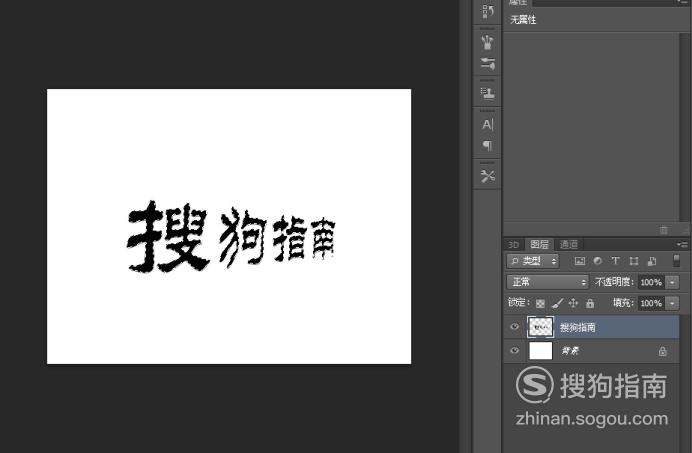The height and width of the screenshot is (453, 692).
Task: Lock transparent pixels checkerboard icon
Action: point(540,303)
